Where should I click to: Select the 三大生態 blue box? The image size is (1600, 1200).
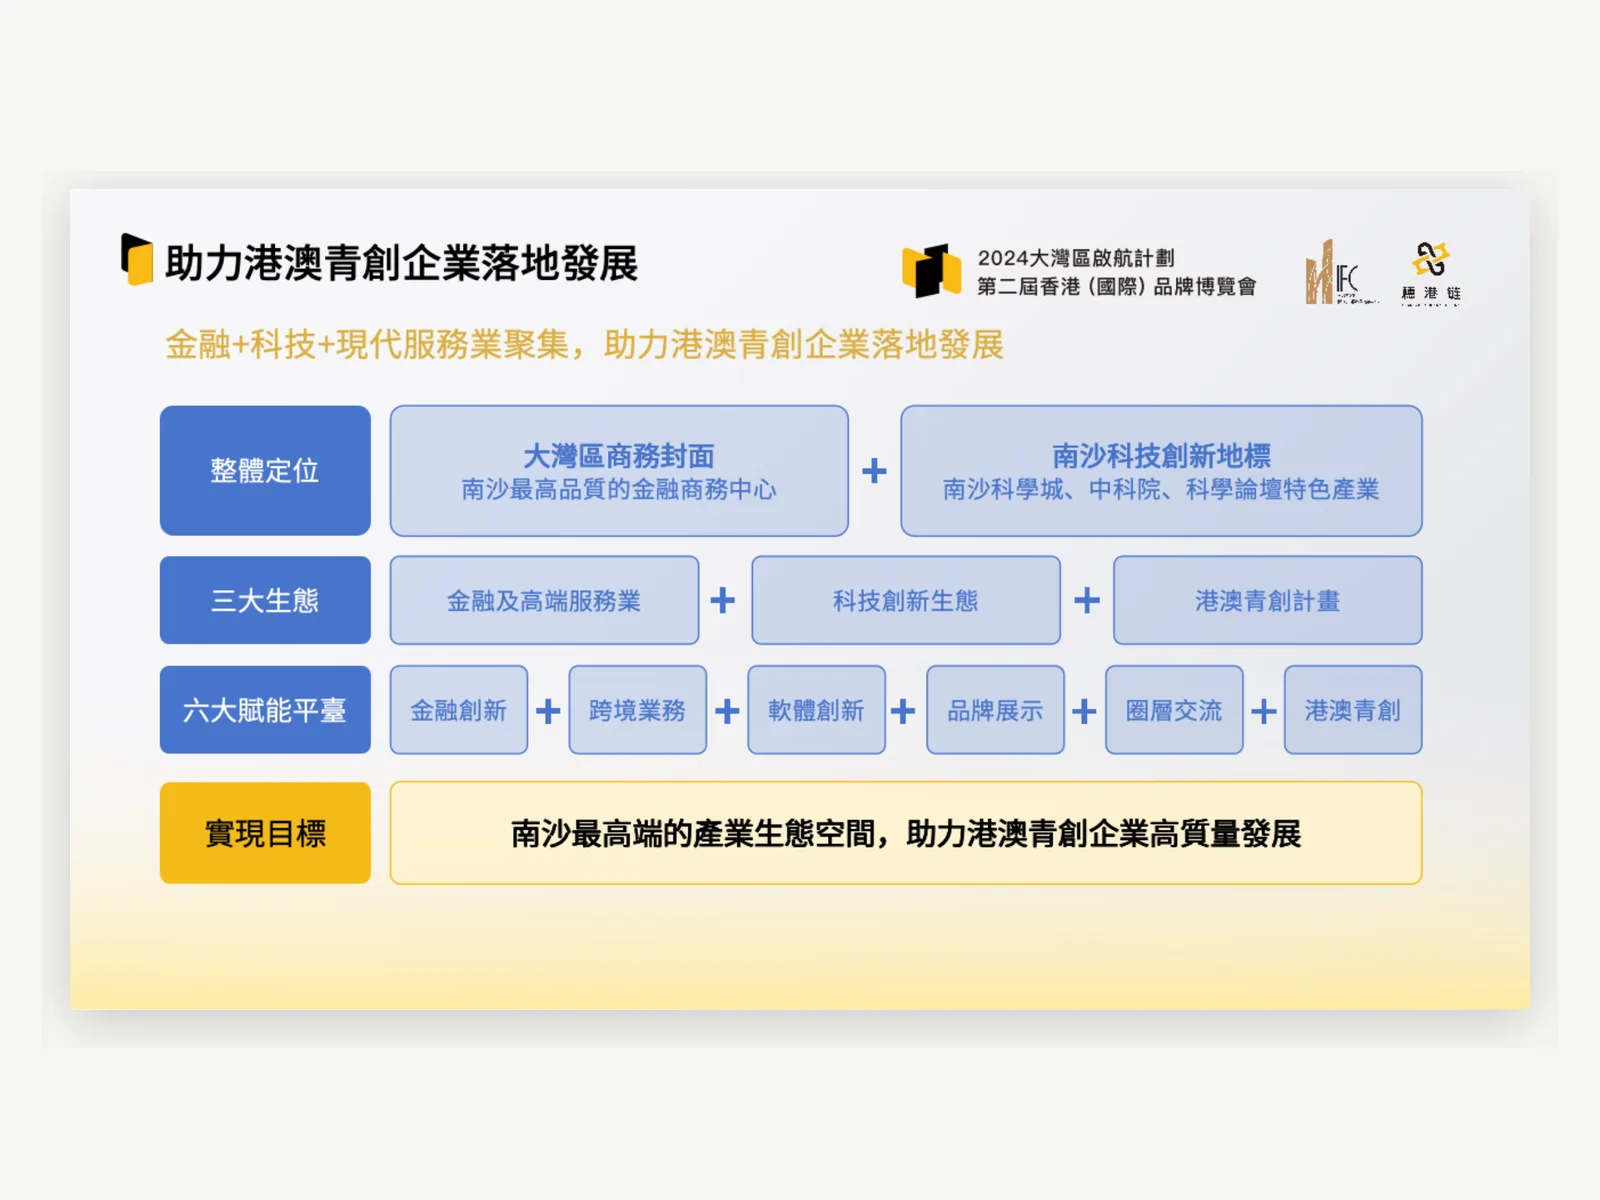(265, 600)
